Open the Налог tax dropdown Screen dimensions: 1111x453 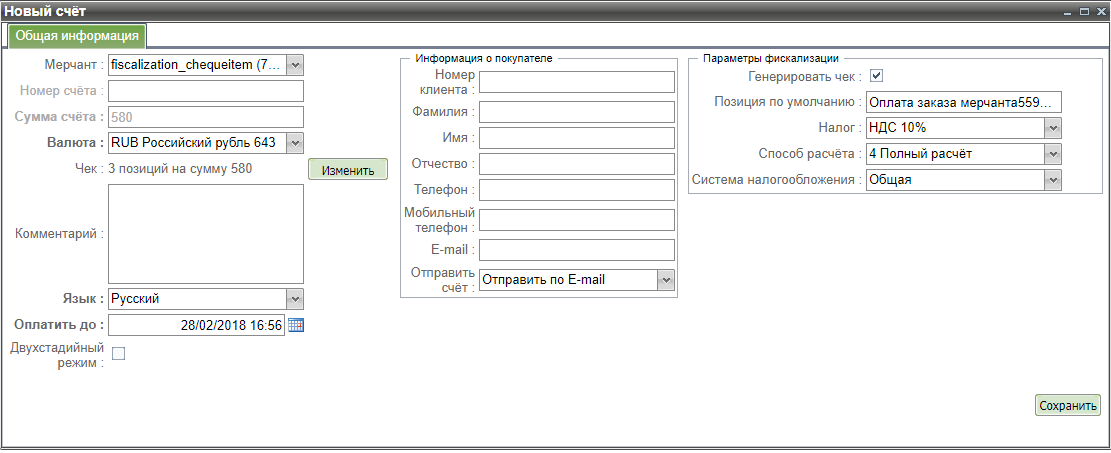click(1052, 128)
